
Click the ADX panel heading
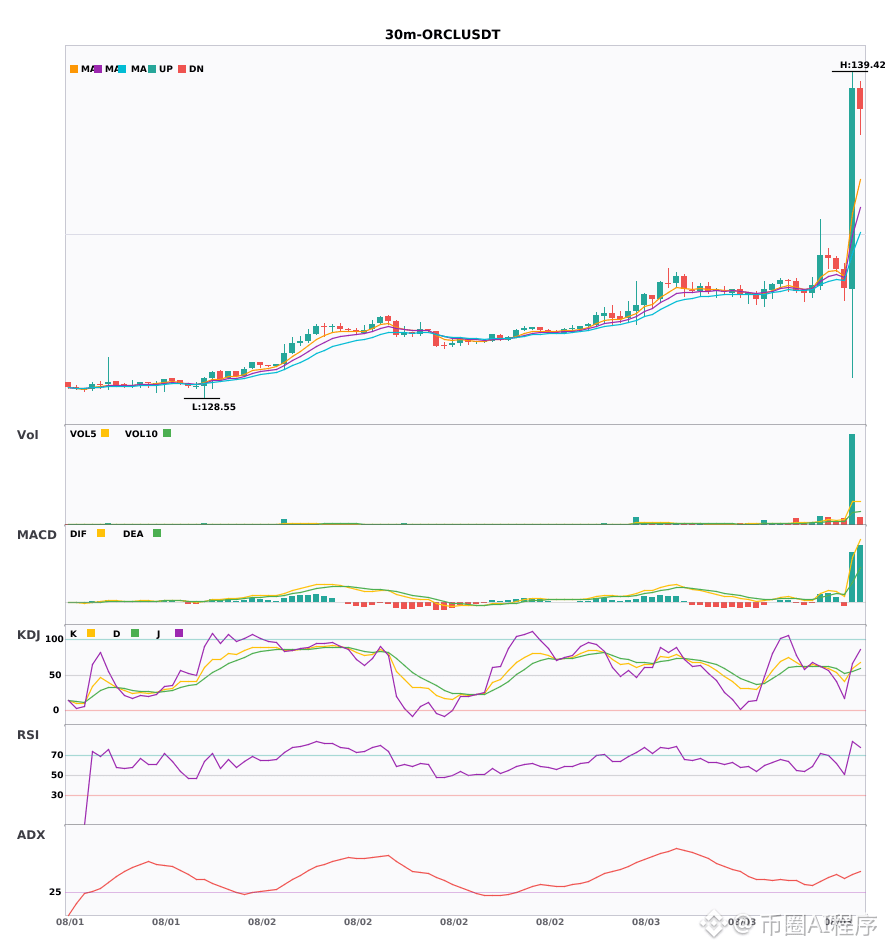(x=31, y=835)
